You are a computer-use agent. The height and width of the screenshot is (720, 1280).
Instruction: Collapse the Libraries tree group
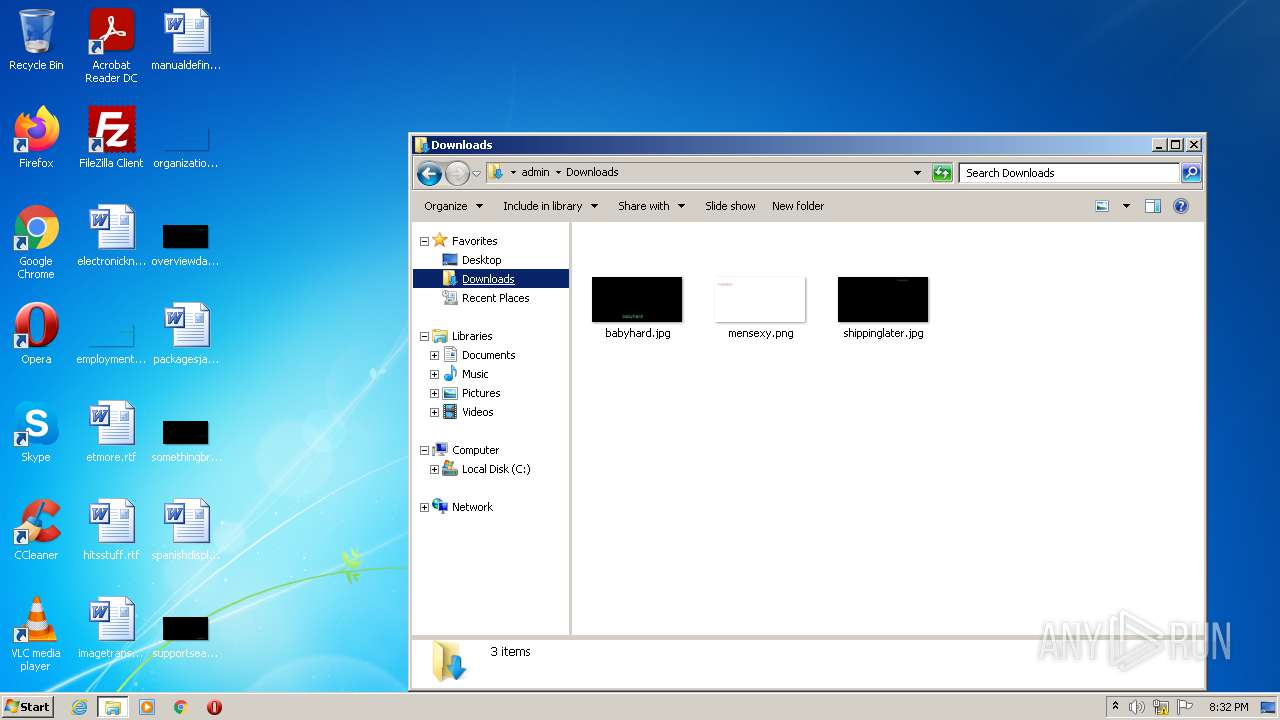(x=424, y=336)
